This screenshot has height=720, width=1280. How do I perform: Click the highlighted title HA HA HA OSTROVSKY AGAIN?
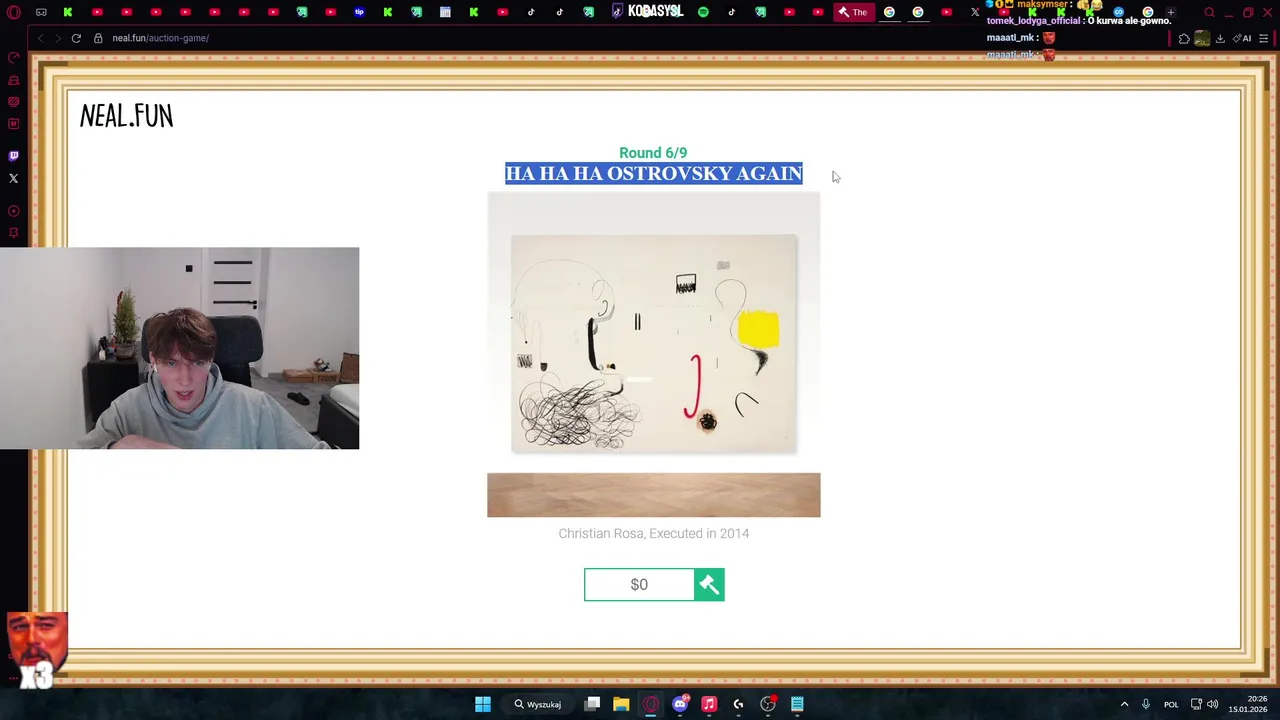point(654,174)
